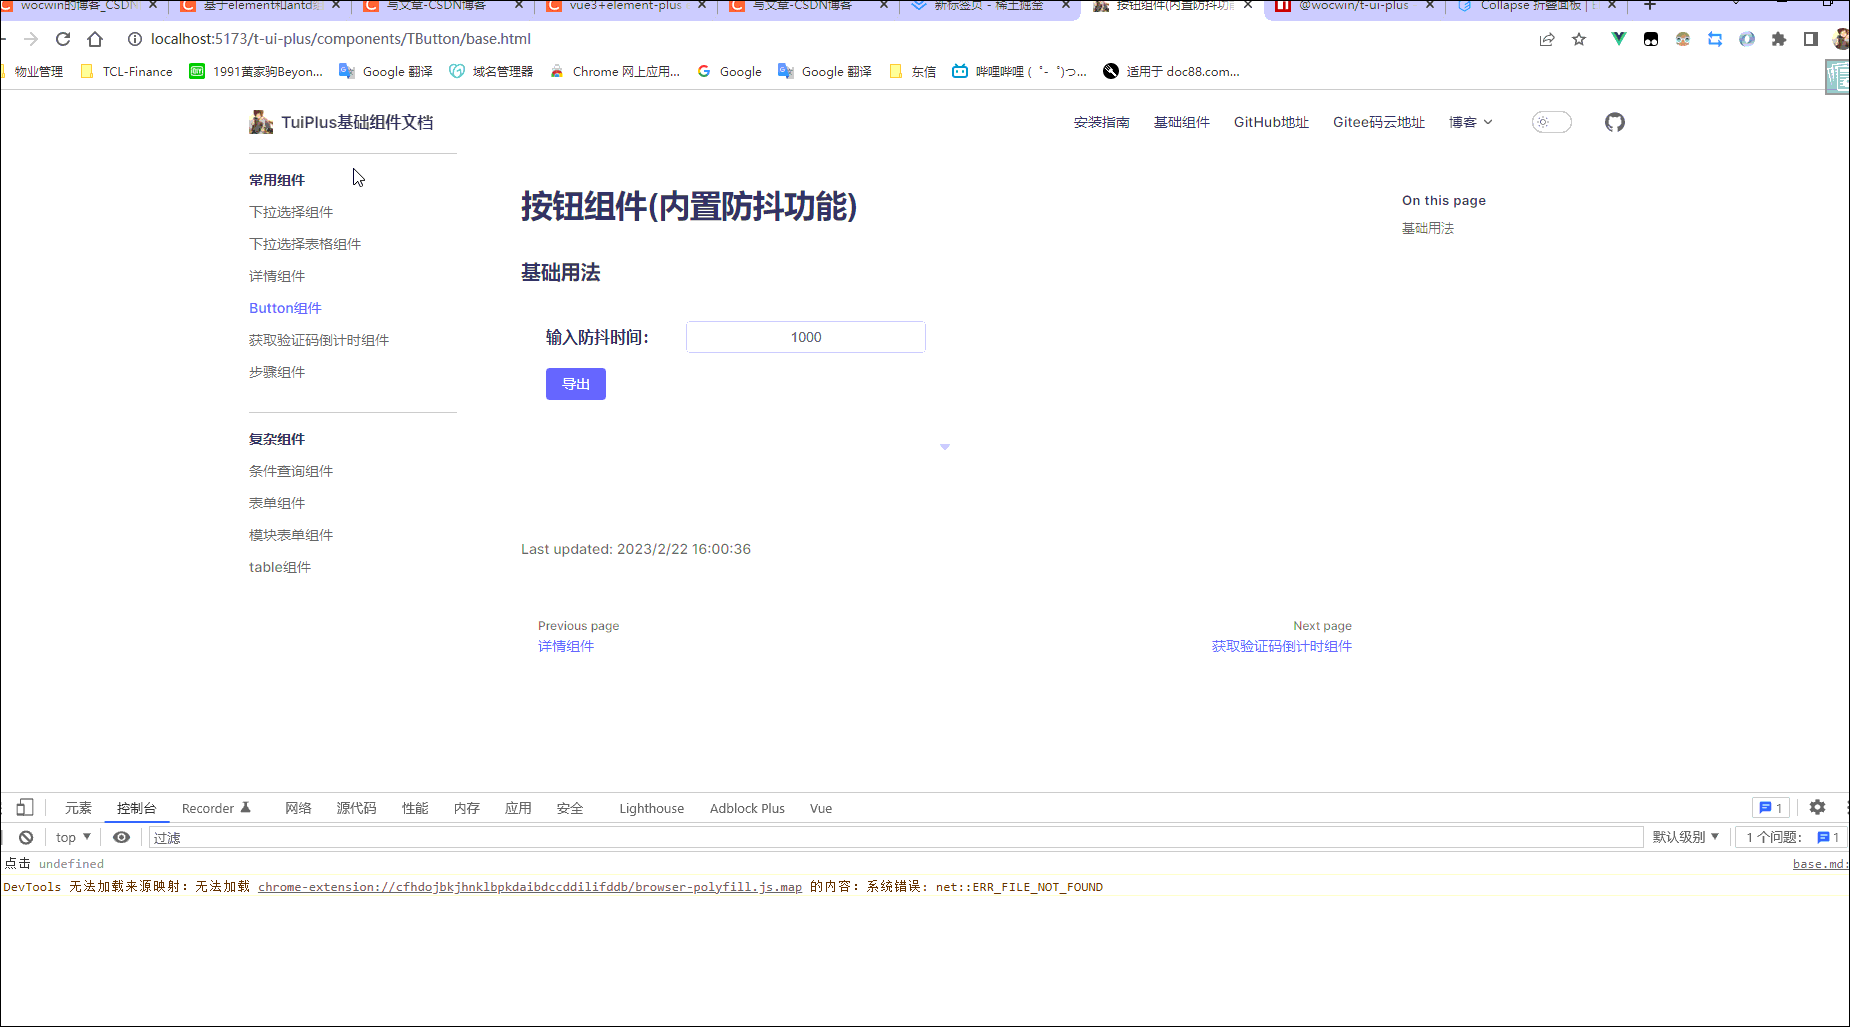This screenshot has height=1027, width=1850.
Task: Click the GitHub icon in the docs header
Action: click(x=1614, y=122)
